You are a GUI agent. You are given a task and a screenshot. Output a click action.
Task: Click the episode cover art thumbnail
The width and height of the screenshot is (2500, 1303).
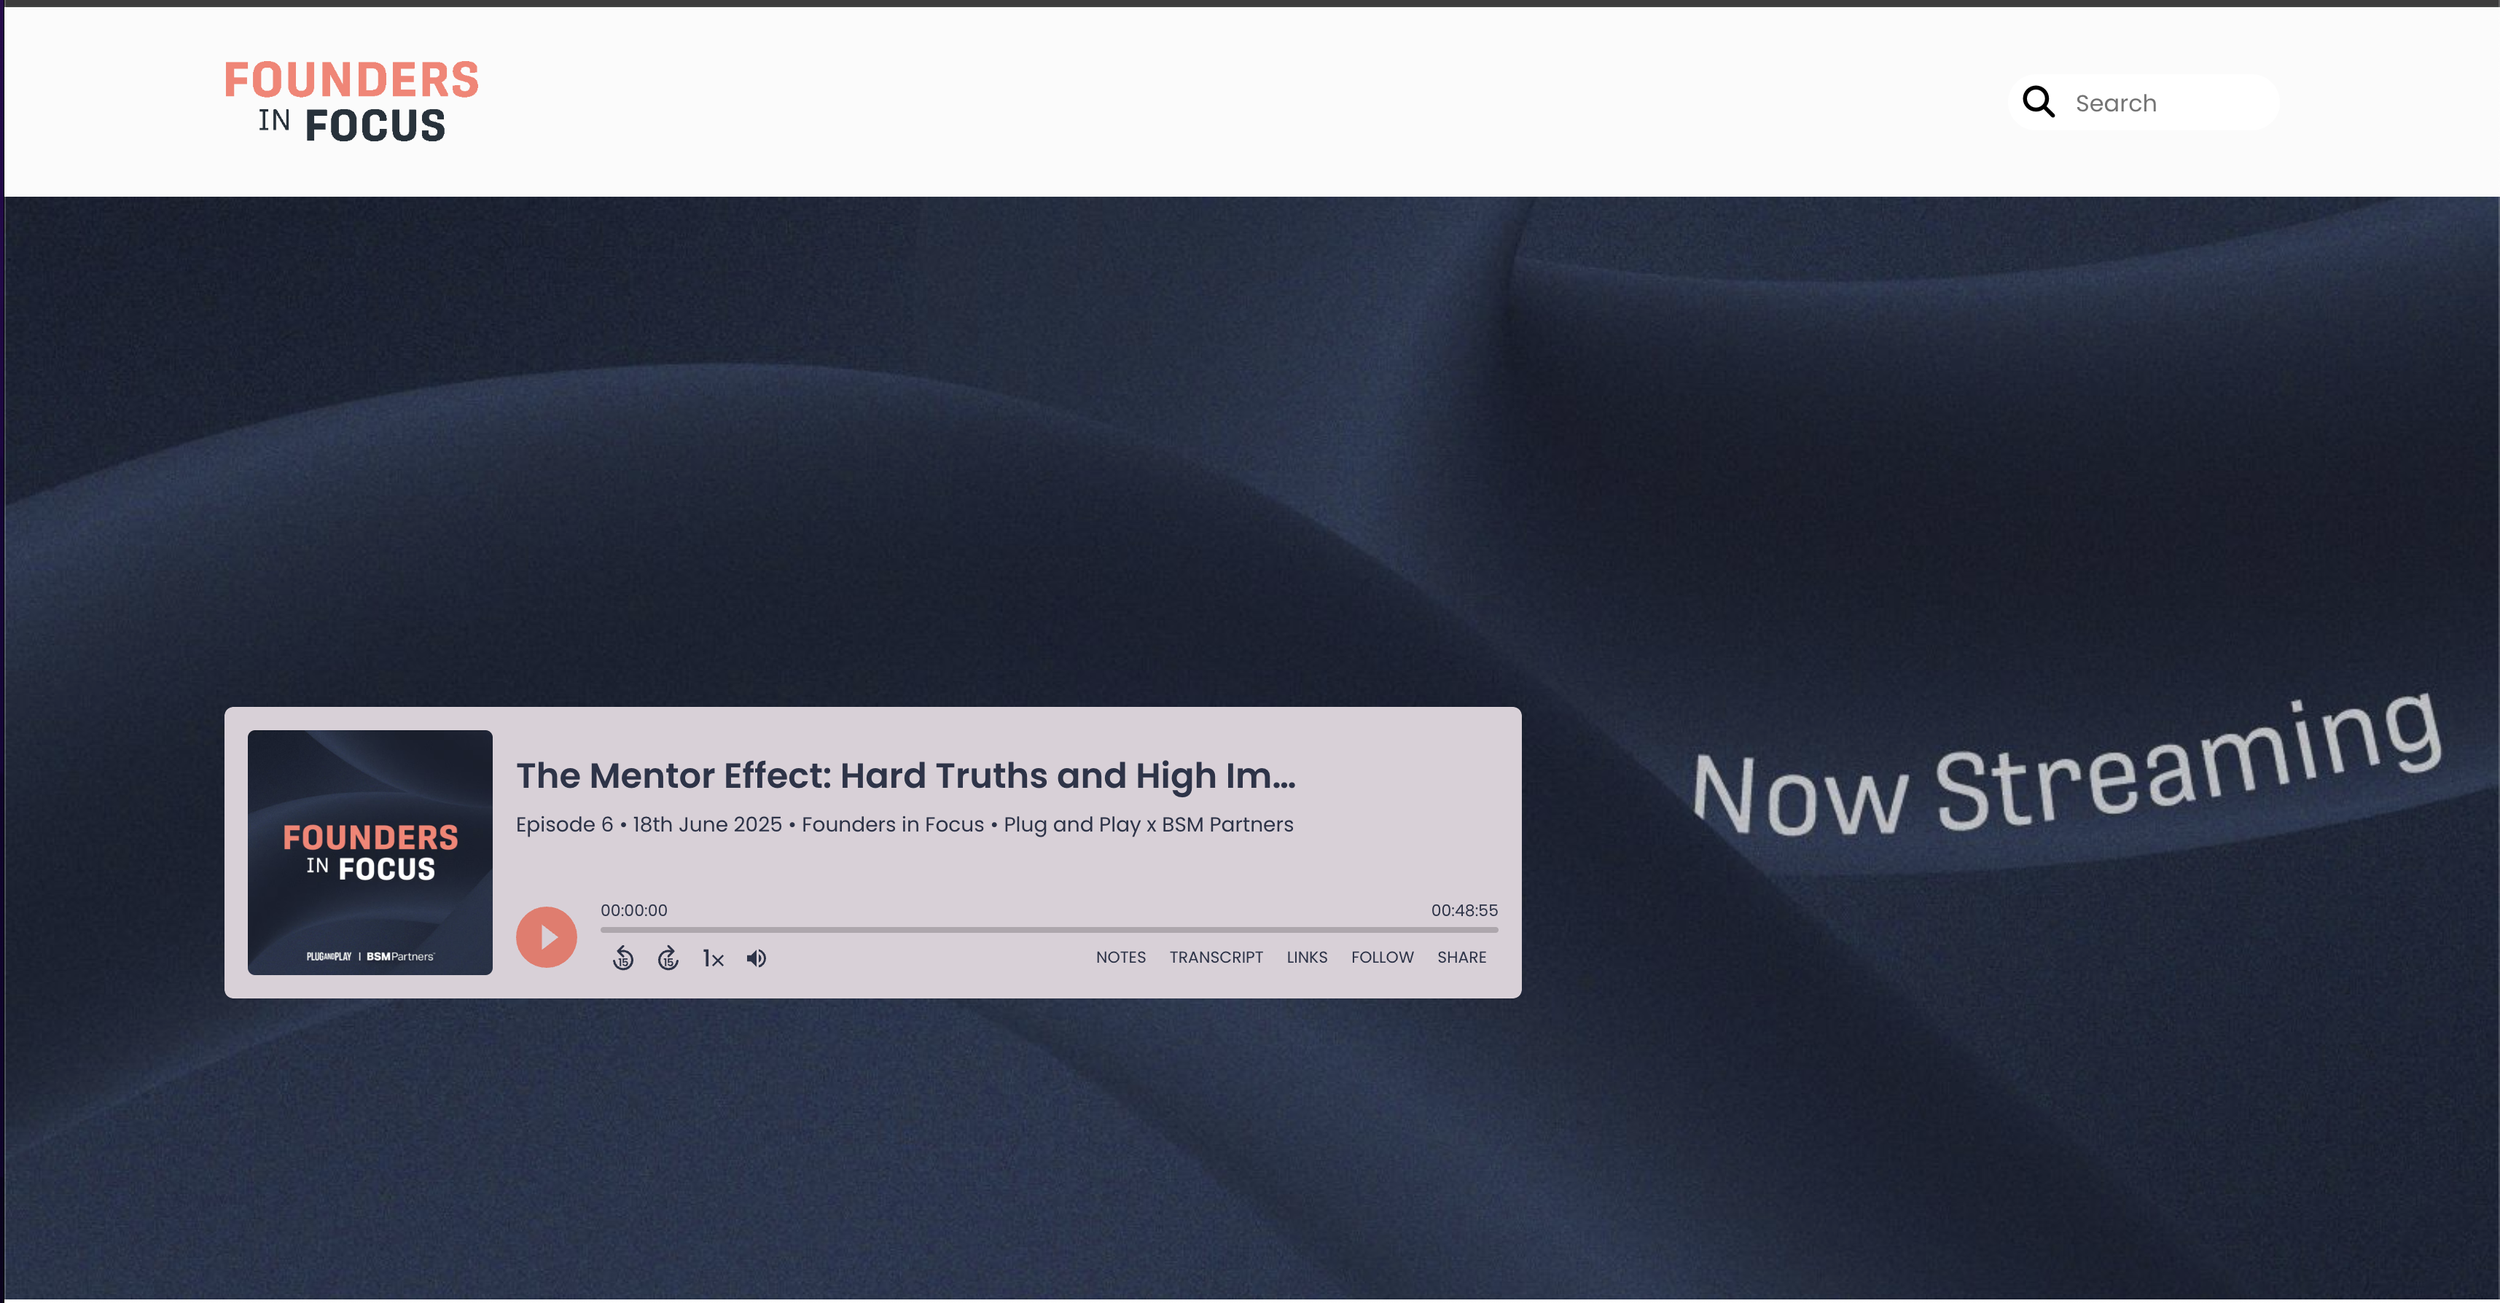coord(370,852)
